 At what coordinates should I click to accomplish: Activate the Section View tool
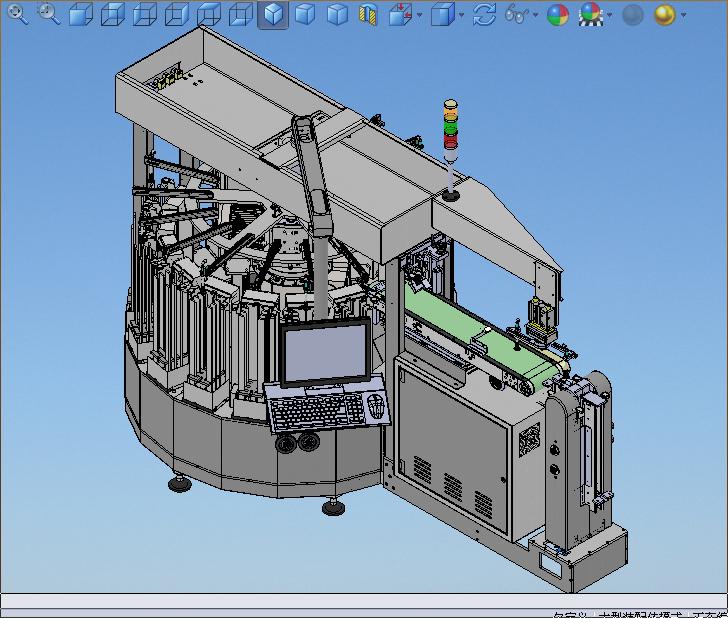[x=368, y=14]
